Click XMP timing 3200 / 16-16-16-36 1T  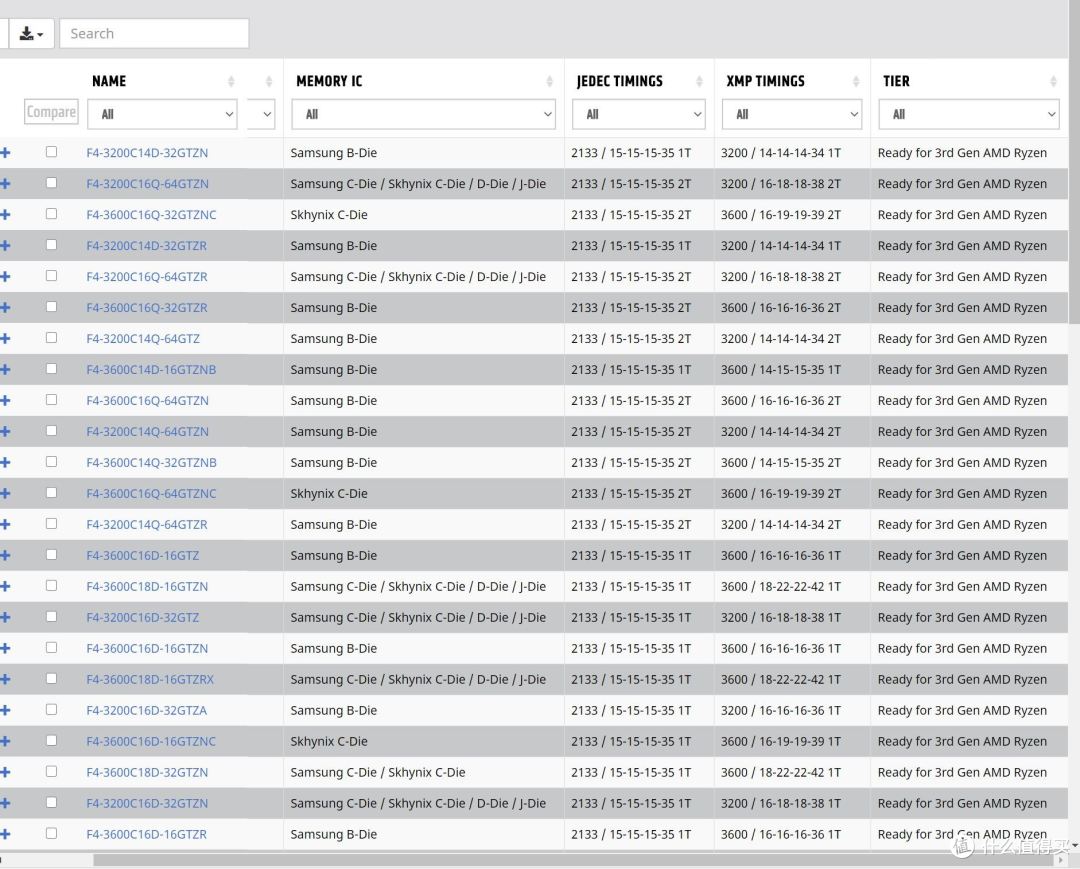[781, 711]
